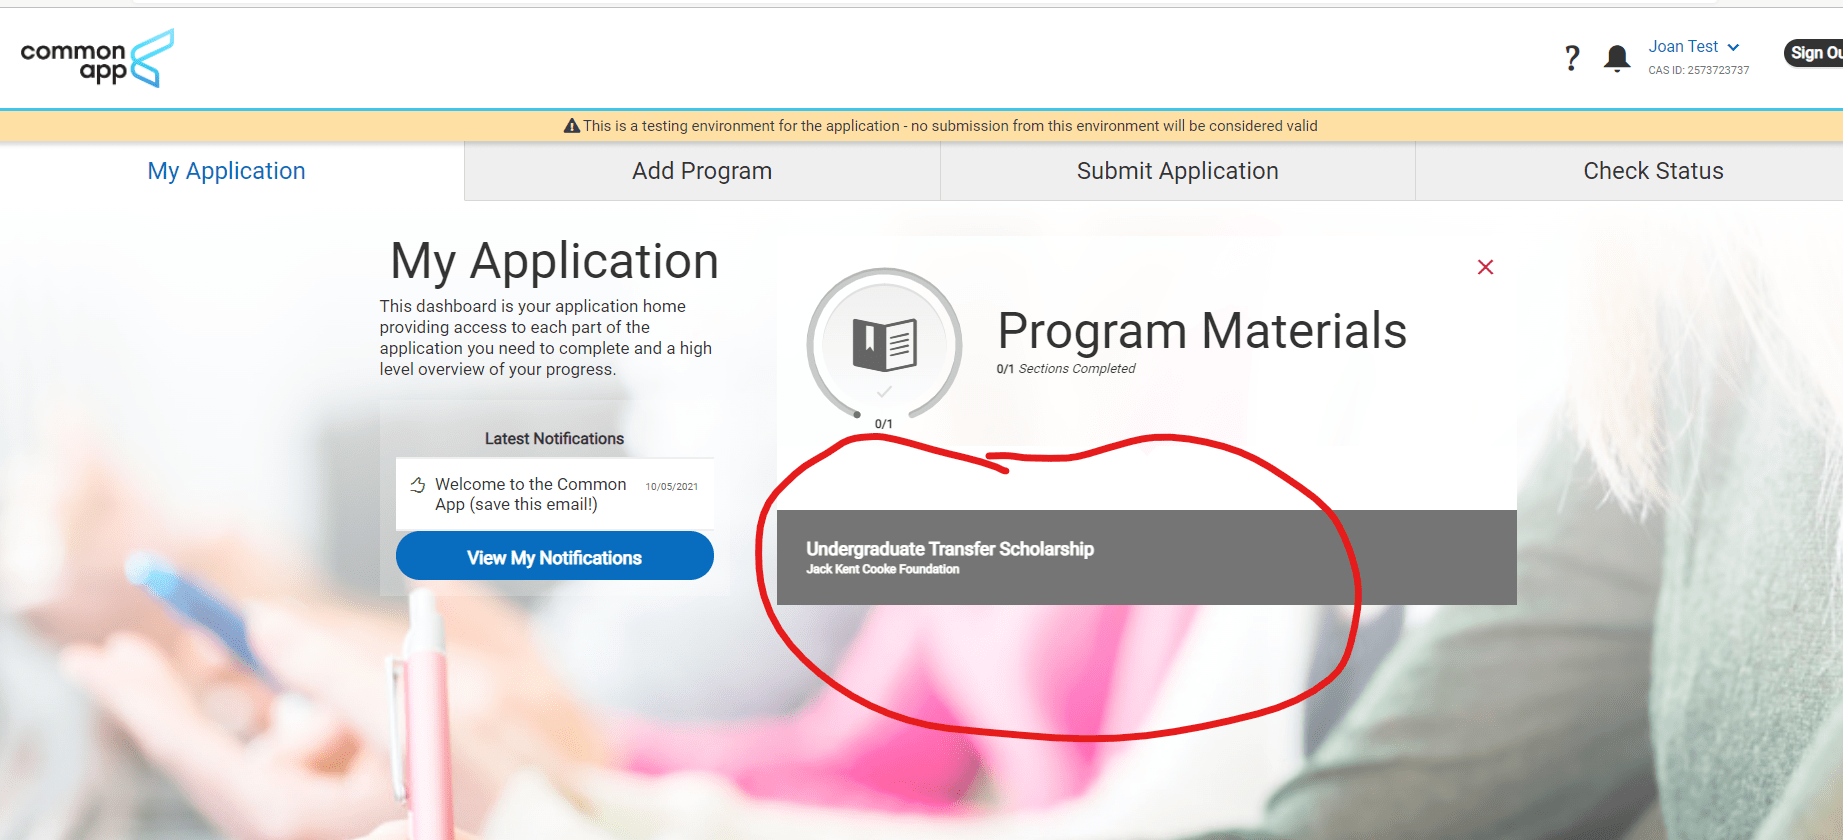Go to the Submit Application tab
1843x840 pixels.
1178,171
